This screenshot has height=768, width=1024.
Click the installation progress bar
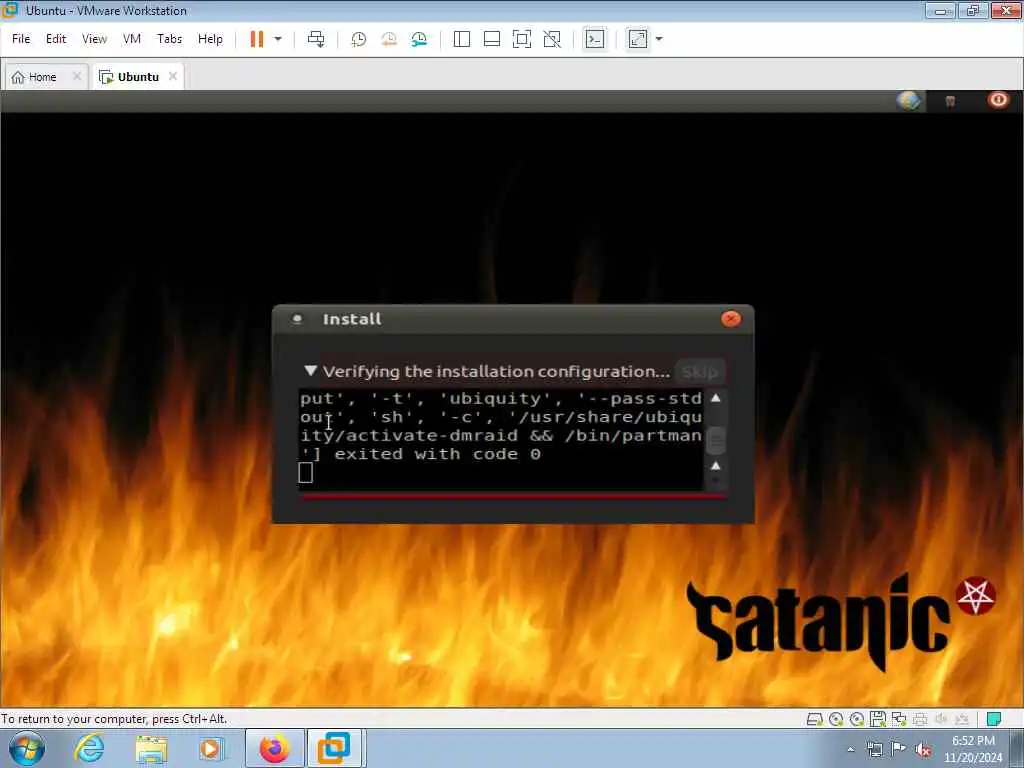pyautogui.click(x=513, y=498)
